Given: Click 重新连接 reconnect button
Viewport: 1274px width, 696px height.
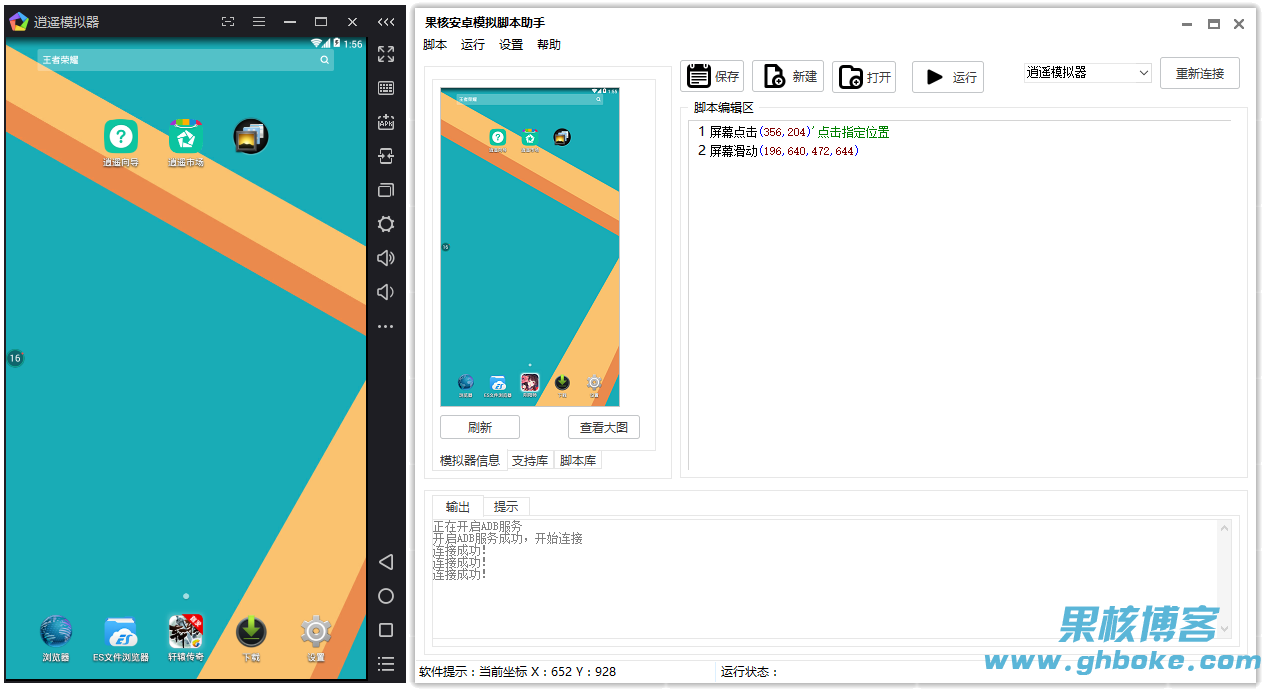Looking at the screenshot, I should click(x=1200, y=73).
